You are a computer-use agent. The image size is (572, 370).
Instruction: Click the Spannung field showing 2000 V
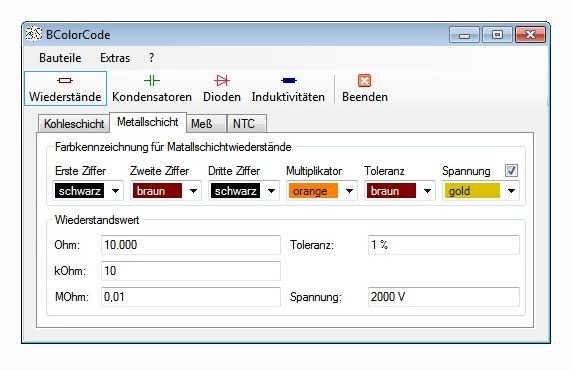tap(444, 297)
